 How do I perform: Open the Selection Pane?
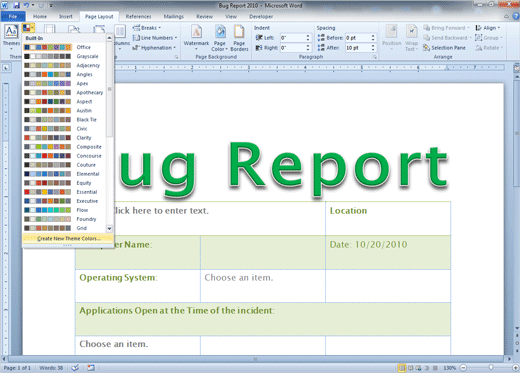click(444, 48)
